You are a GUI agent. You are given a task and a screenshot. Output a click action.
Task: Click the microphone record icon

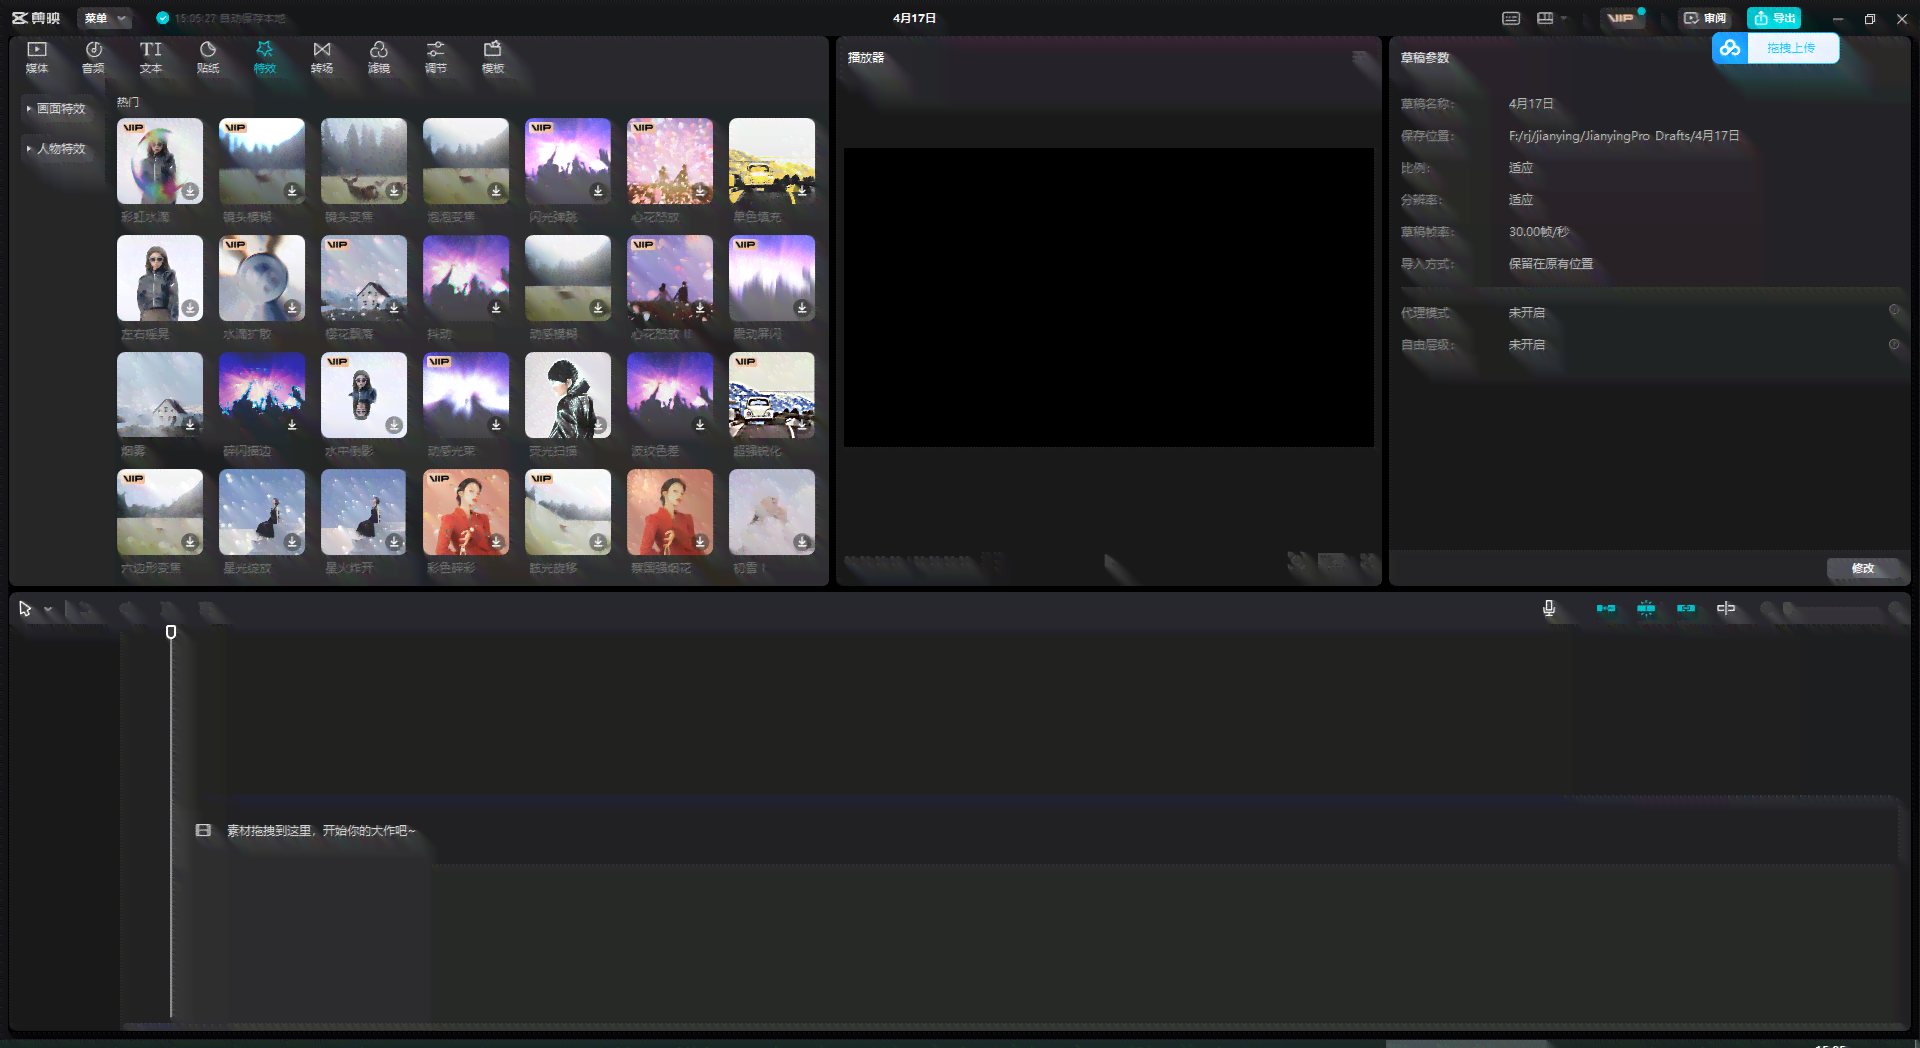click(x=1549, y=608)
